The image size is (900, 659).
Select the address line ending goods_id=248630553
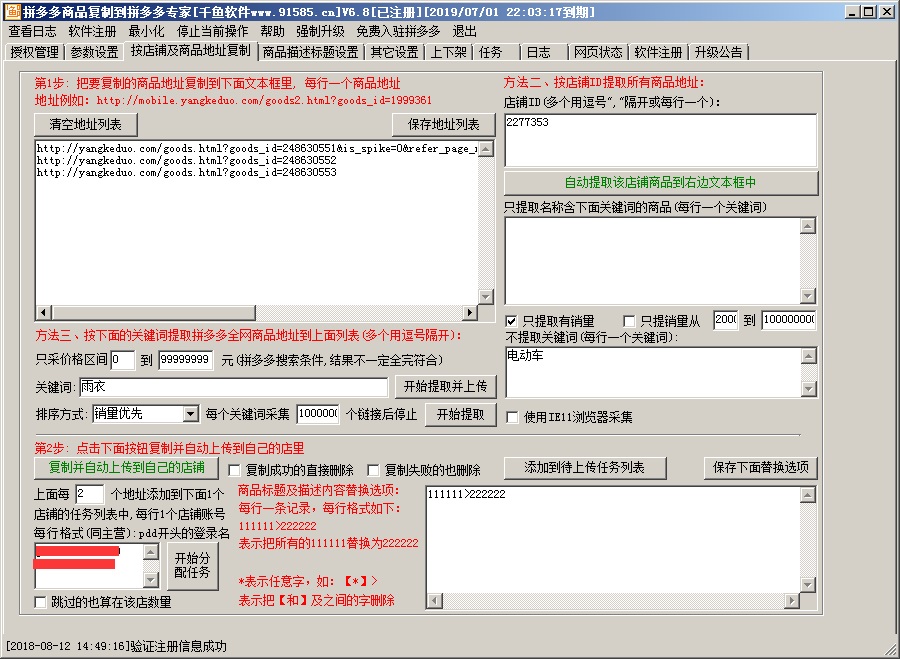click(187, 172)
